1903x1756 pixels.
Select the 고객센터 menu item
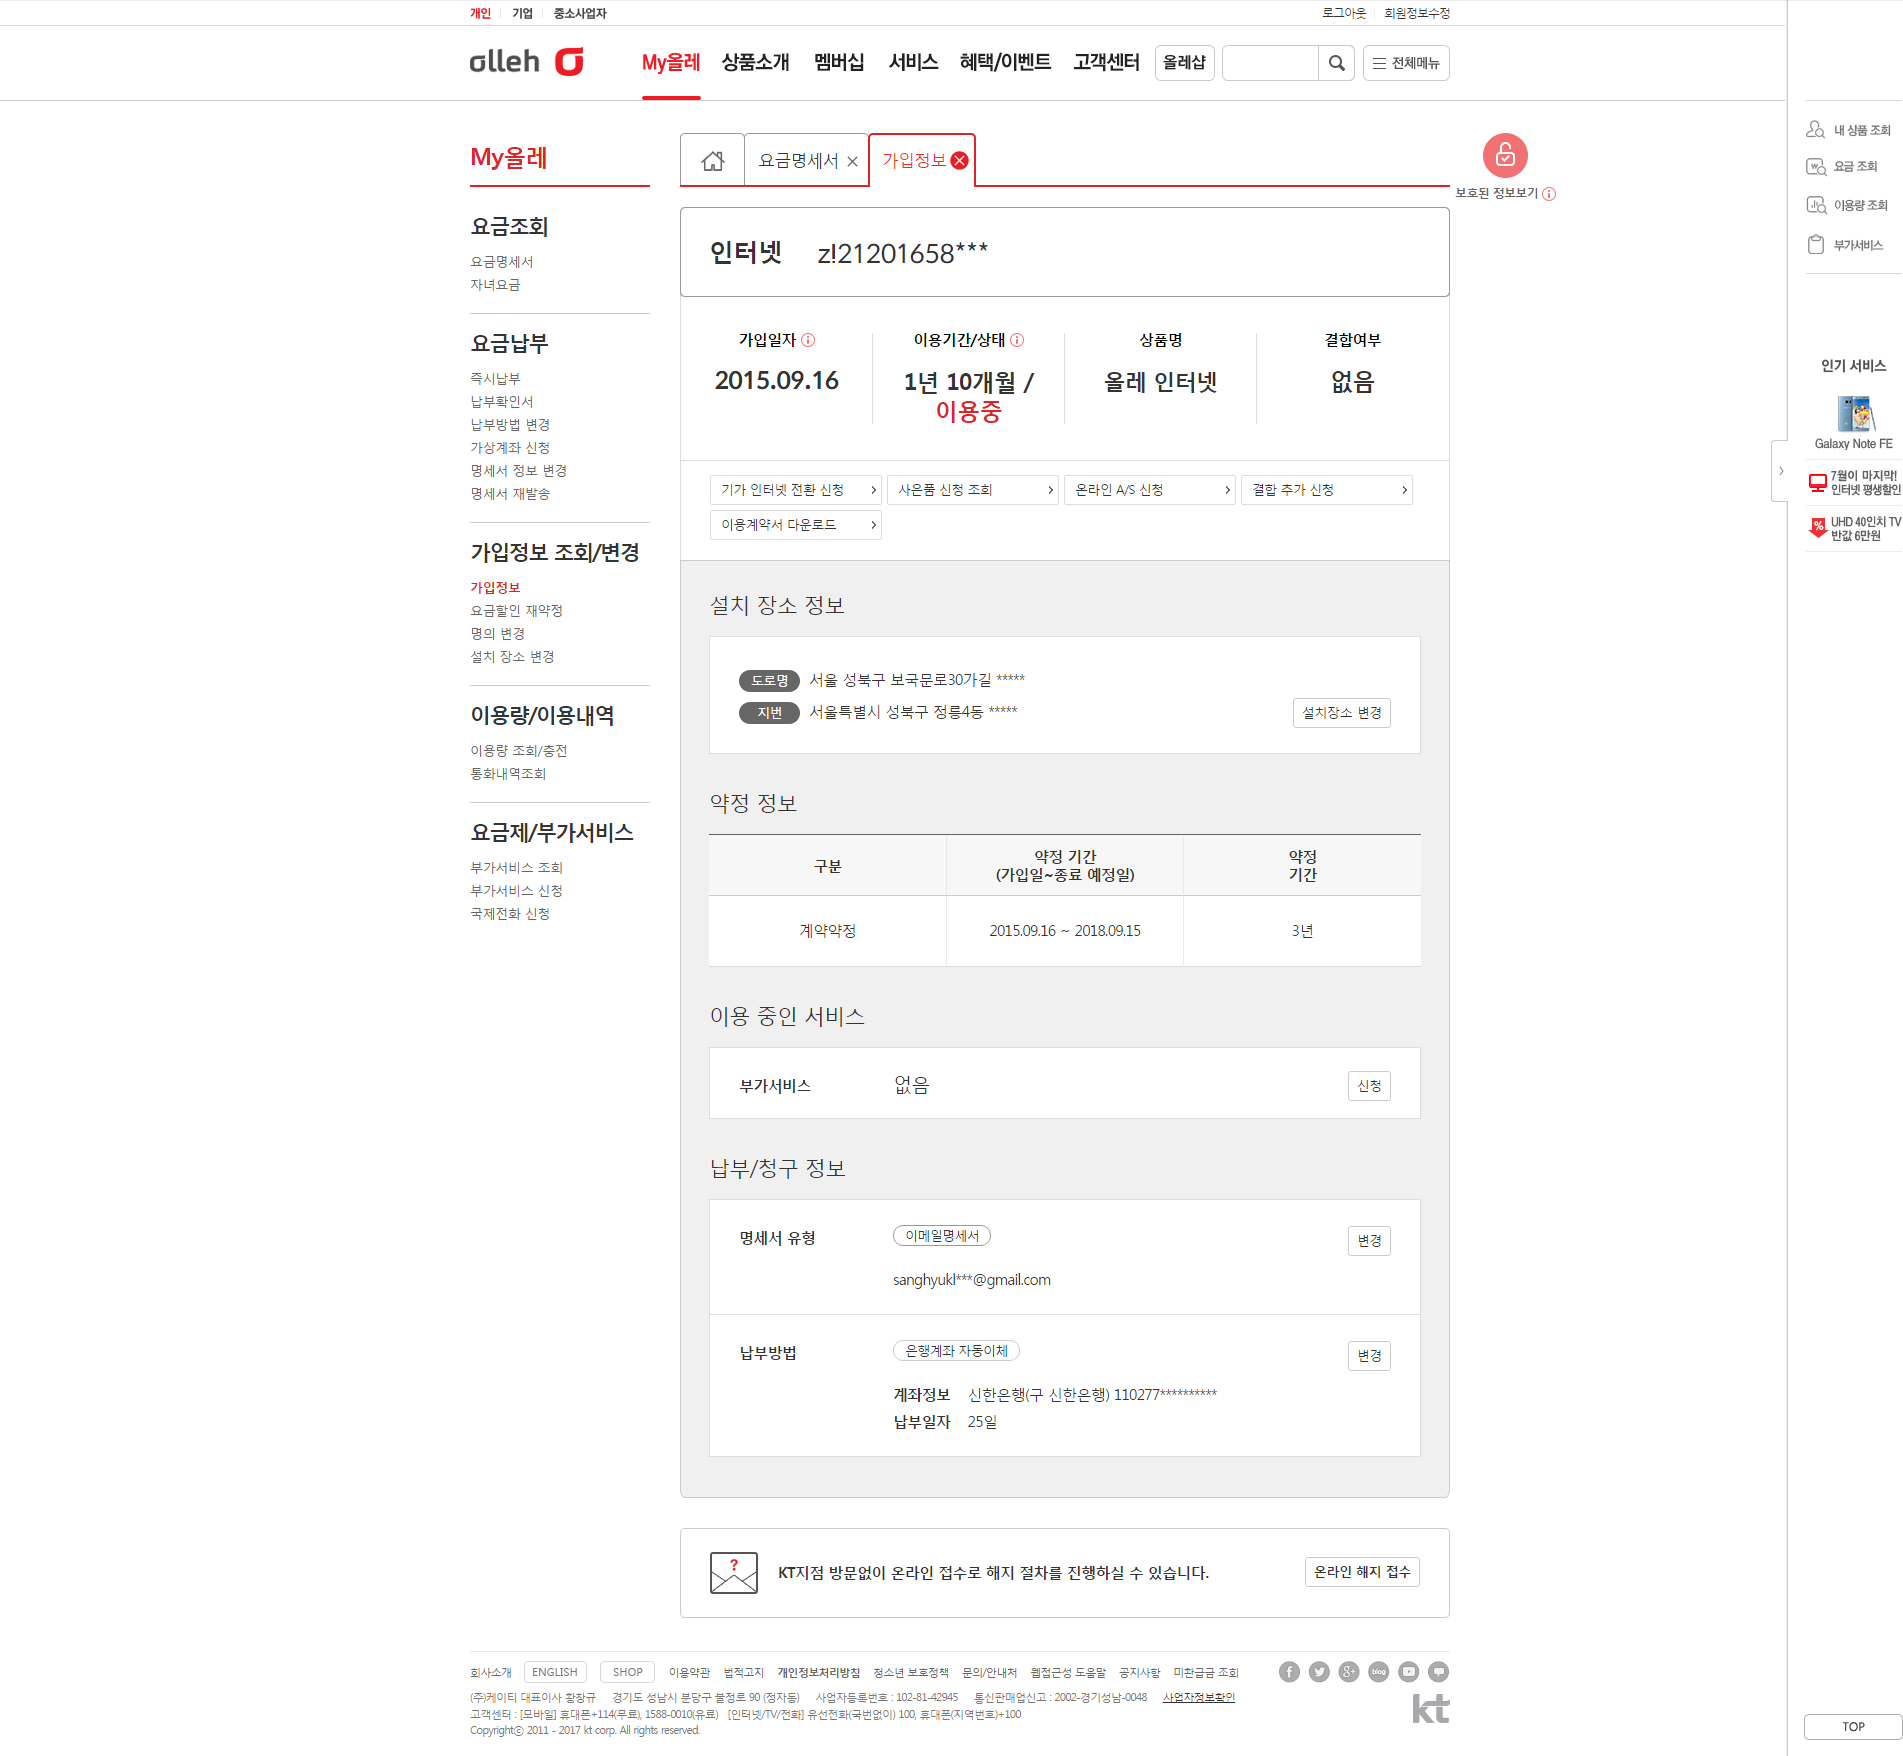[1106, 62]
